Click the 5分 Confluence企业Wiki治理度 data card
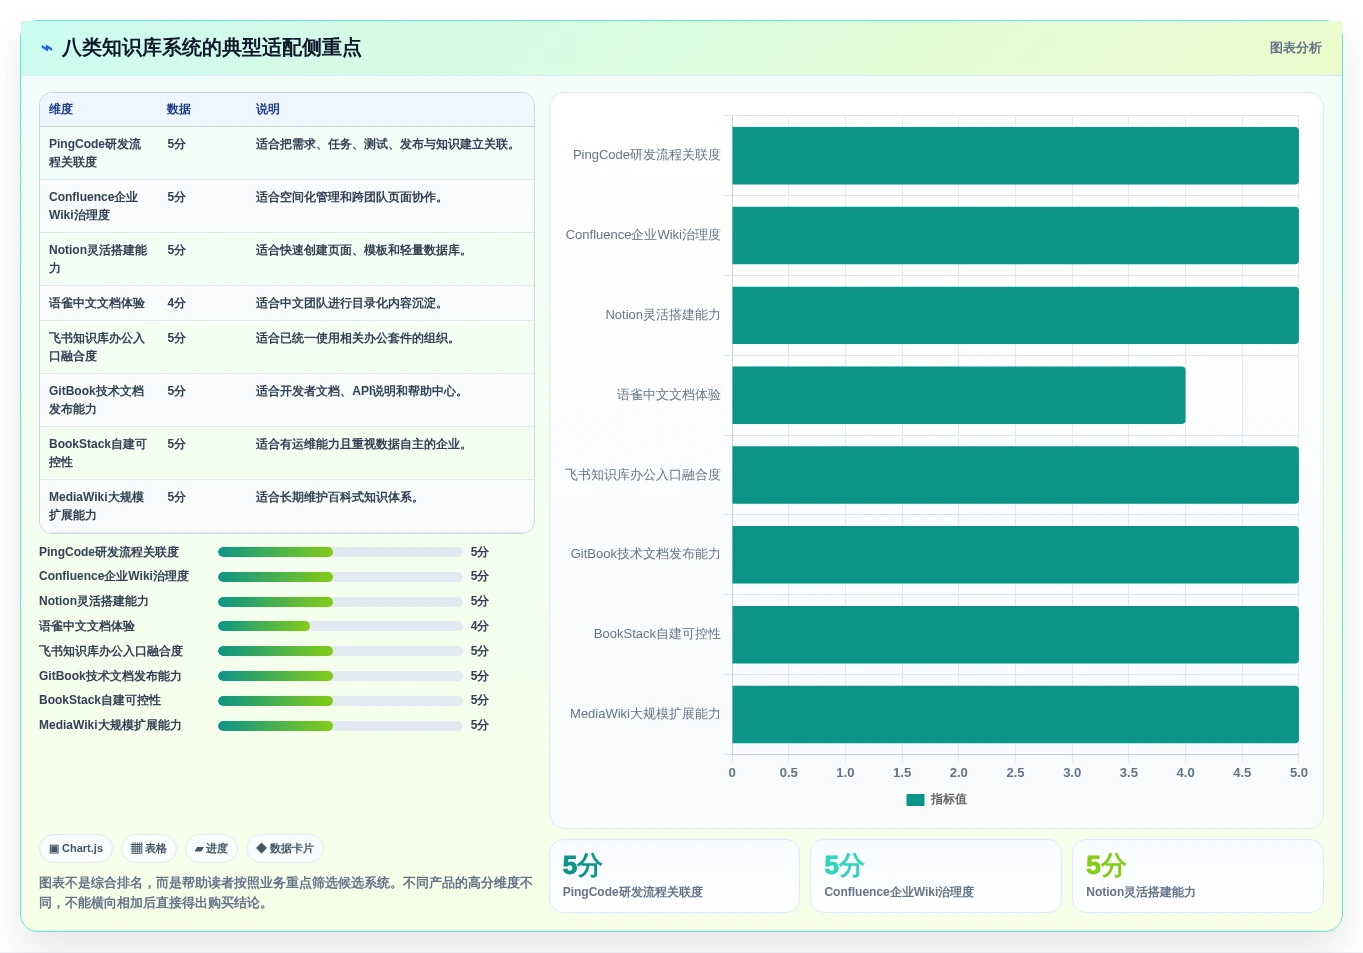The width and height of the screenshot is (1363, 953). 936,876
